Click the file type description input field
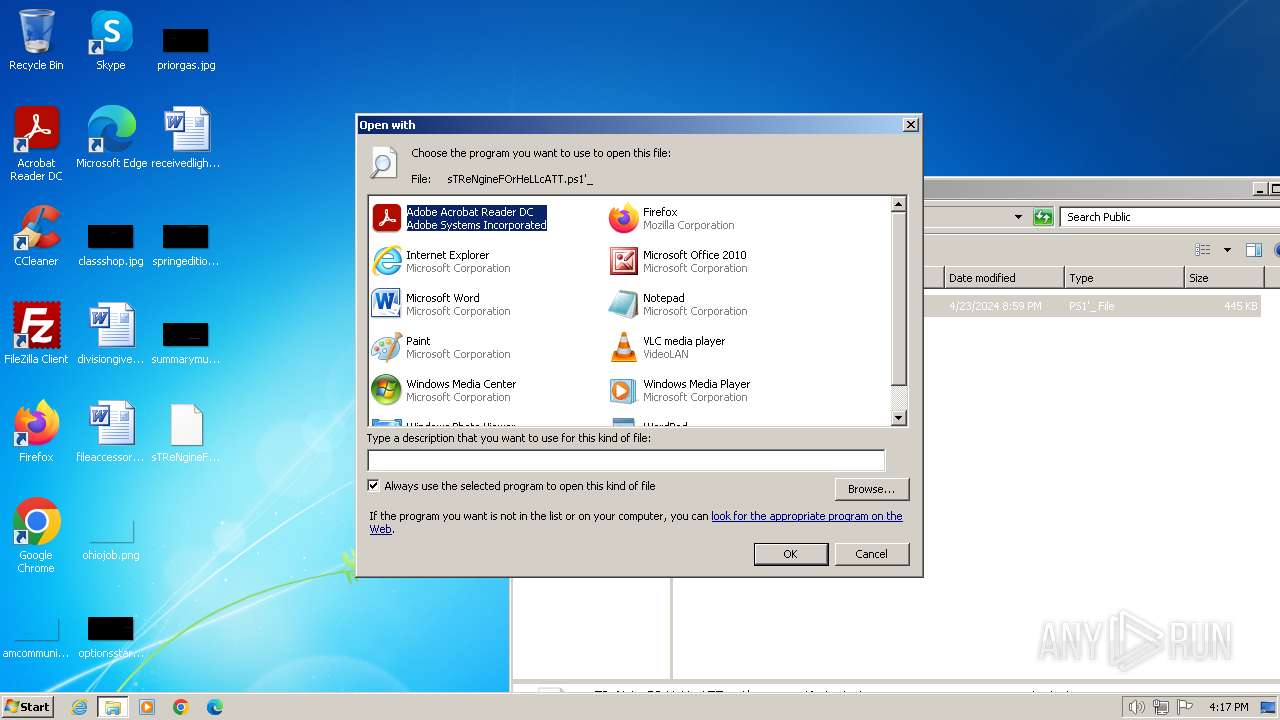 pyautogui.click(x=626, y=460)
